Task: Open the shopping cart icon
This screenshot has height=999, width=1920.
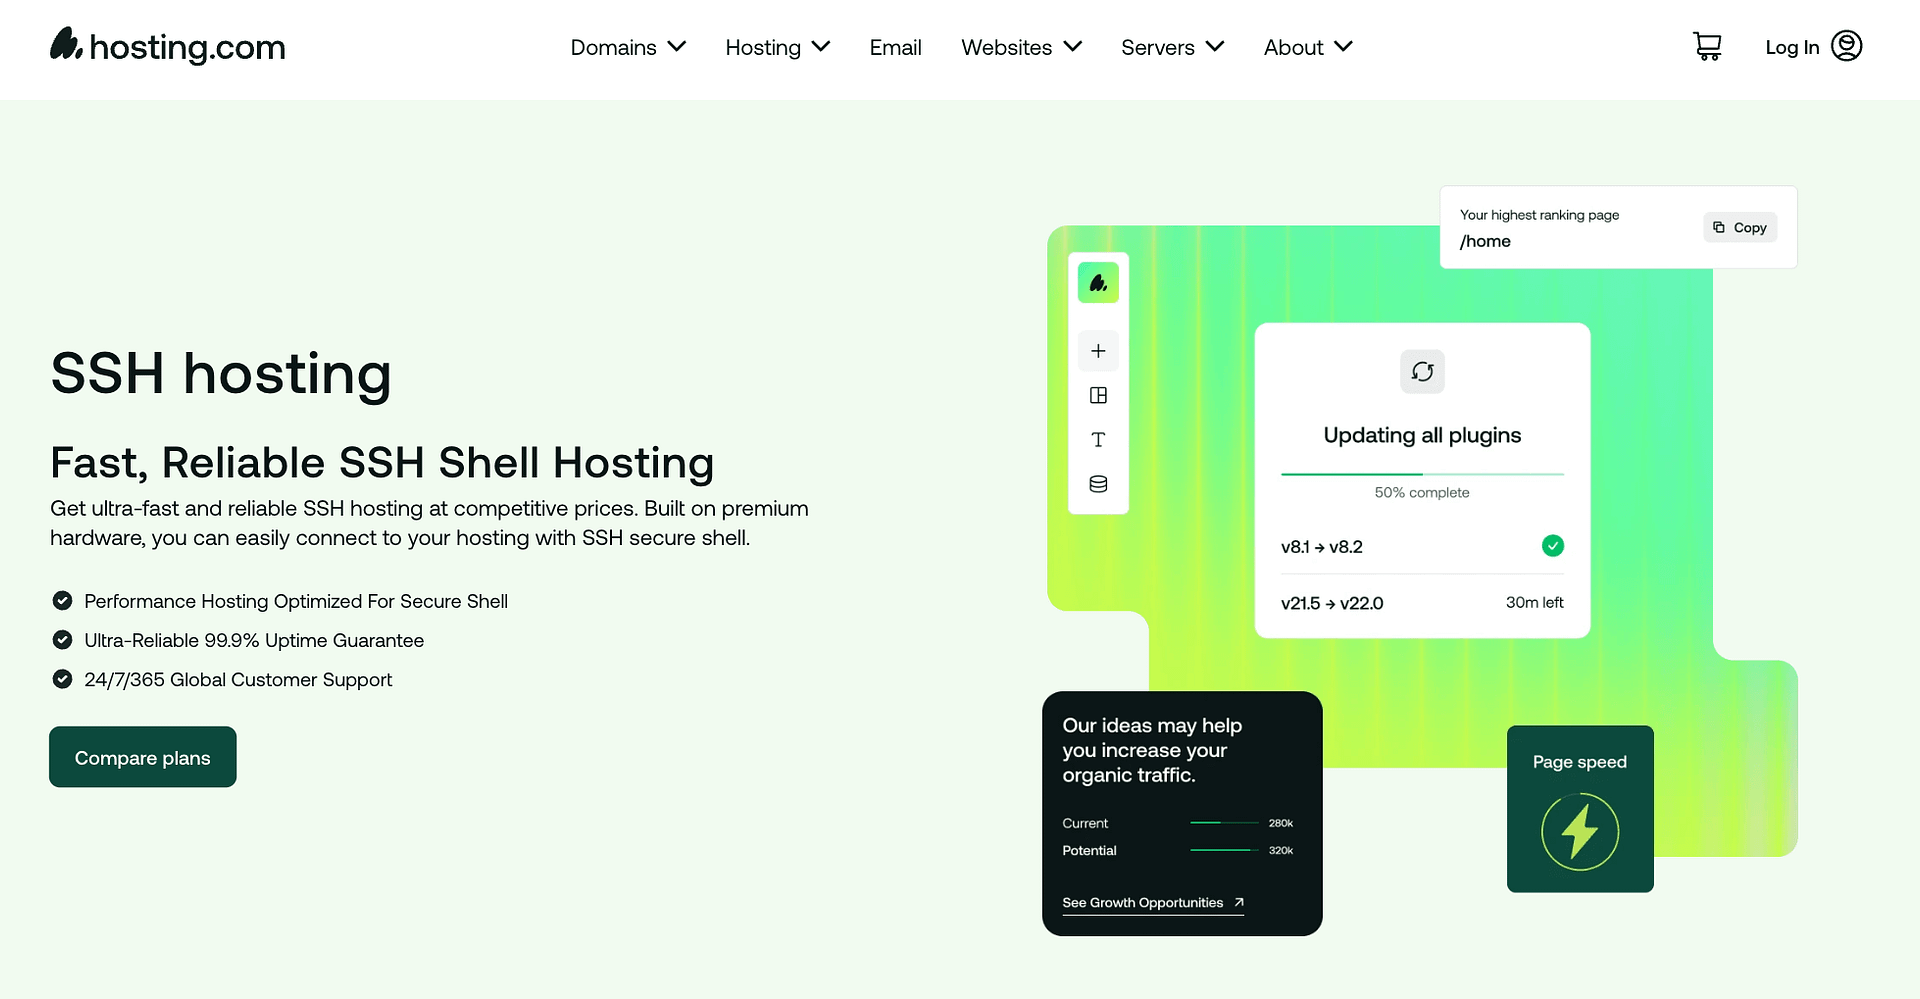Action: click(x=1707, y=46)
